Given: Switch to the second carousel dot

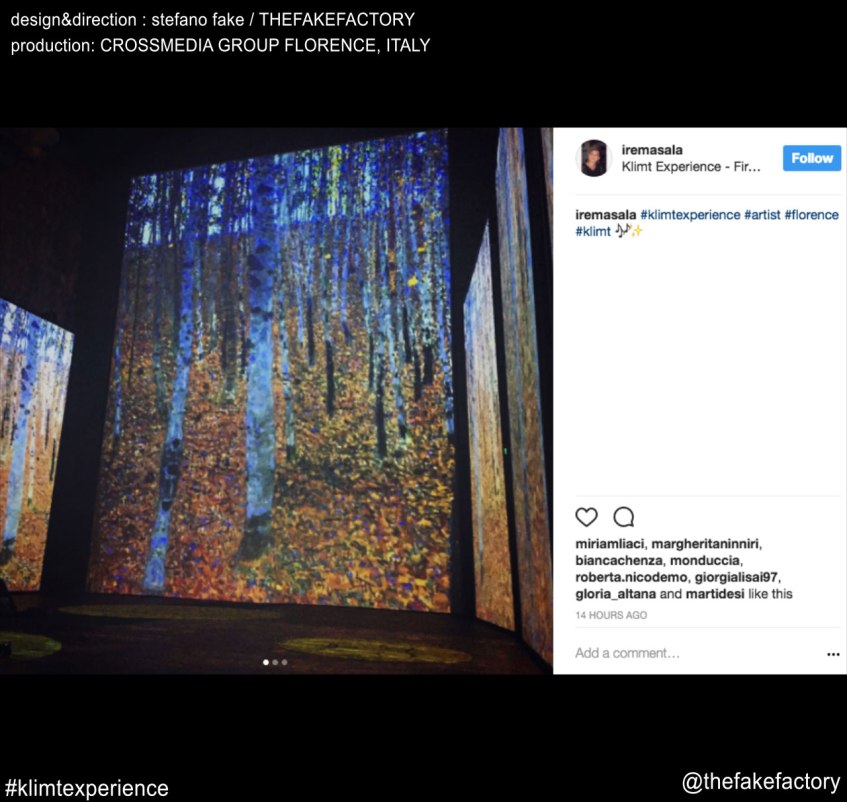Looking at the screenshot, I should pyautogui.click(x=275, y=662).
